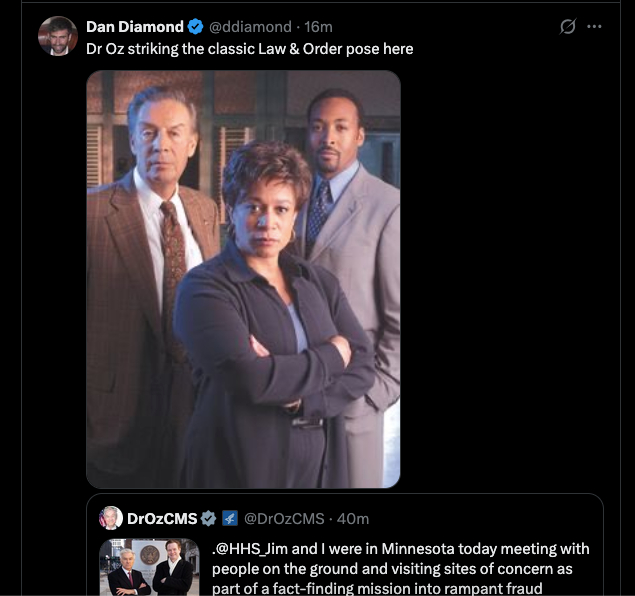Open the Law & Order cast photo
The width and height of the screenshot is (635, 596).
tap(243, 279)
